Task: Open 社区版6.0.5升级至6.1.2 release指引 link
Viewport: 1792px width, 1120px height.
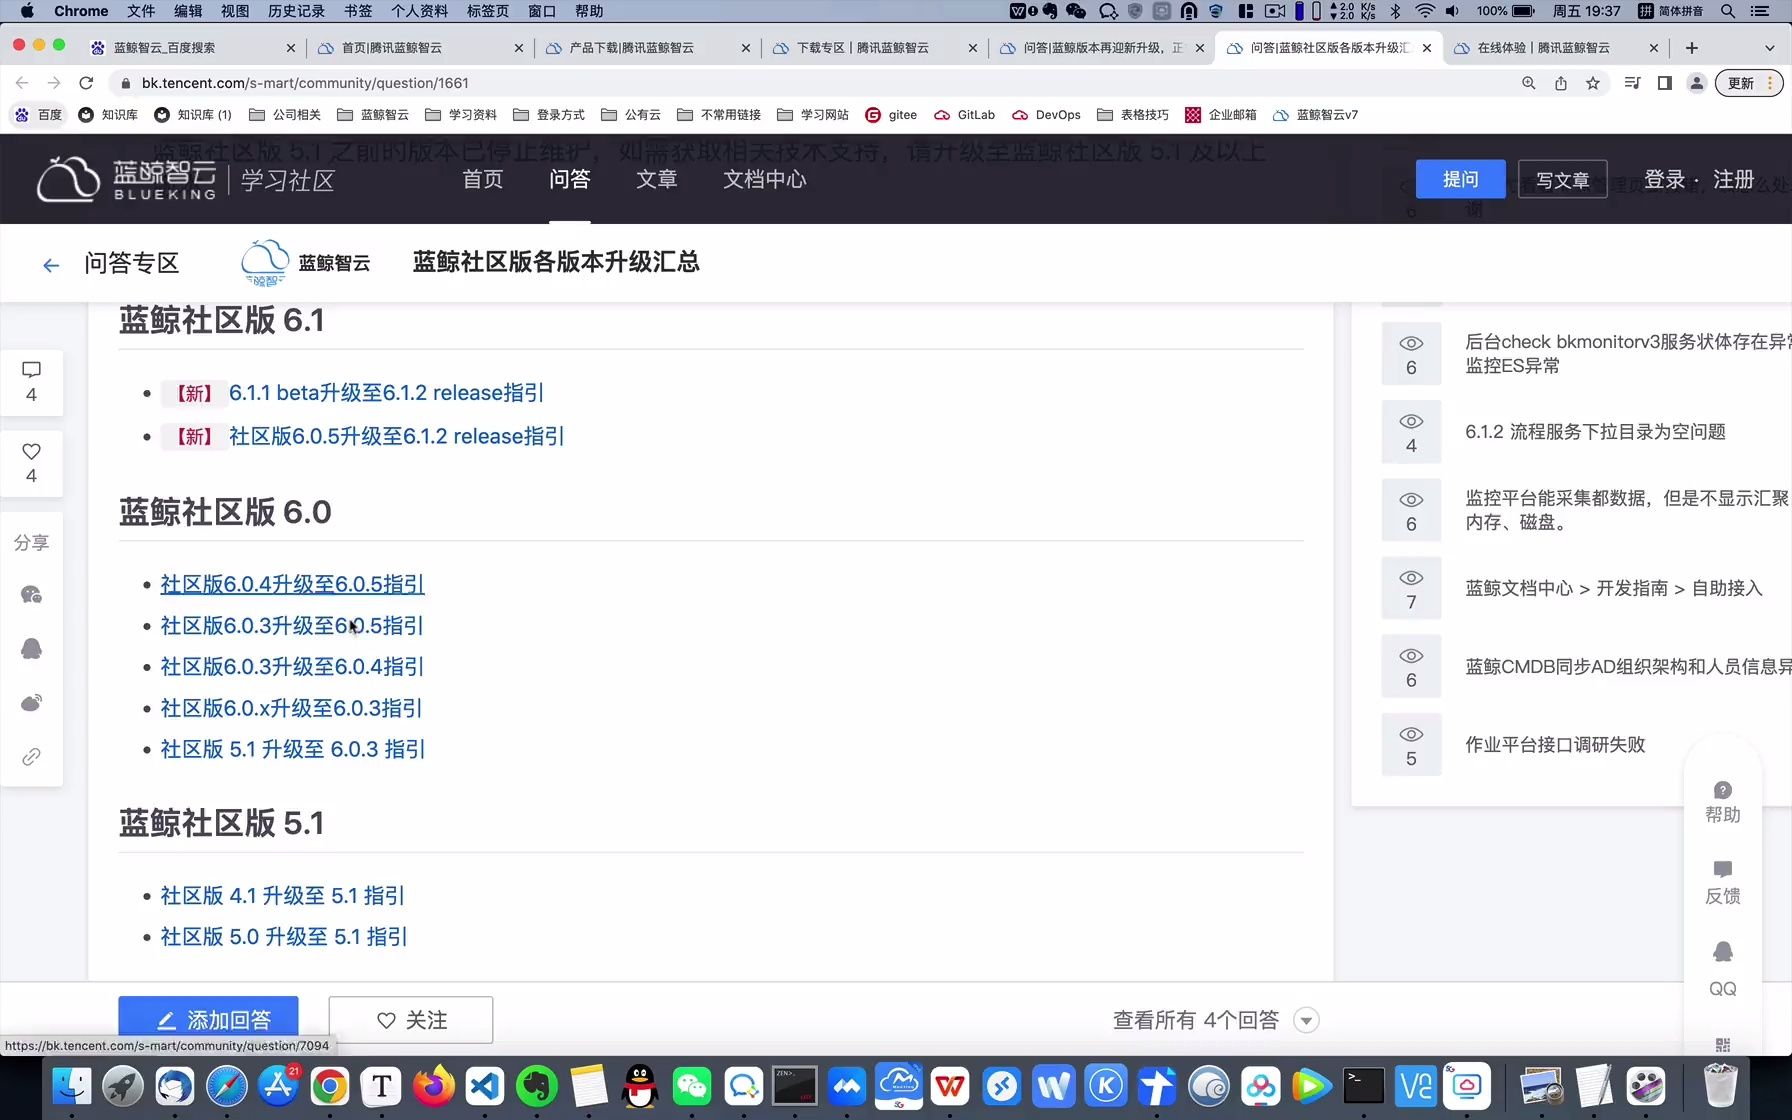Action: click(397, 436)
